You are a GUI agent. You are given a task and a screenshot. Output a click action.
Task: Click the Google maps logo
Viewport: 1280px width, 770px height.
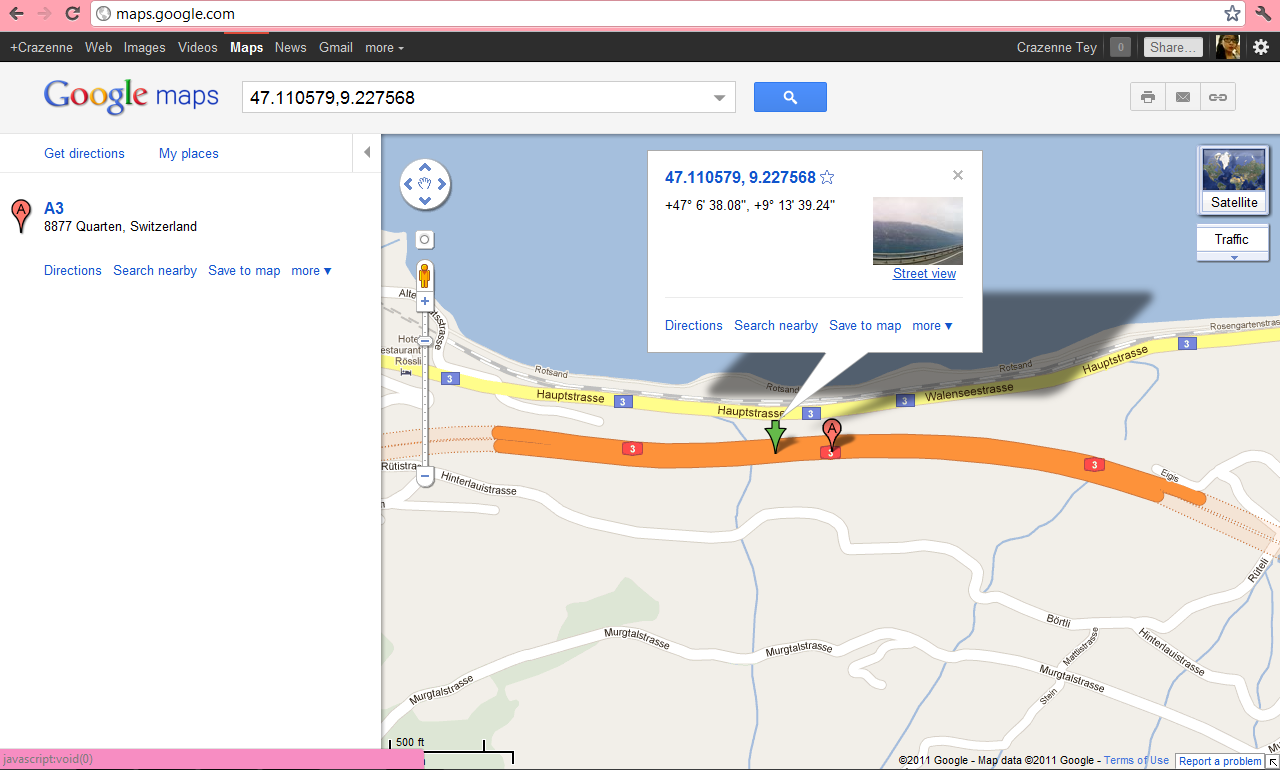point(131,96)
